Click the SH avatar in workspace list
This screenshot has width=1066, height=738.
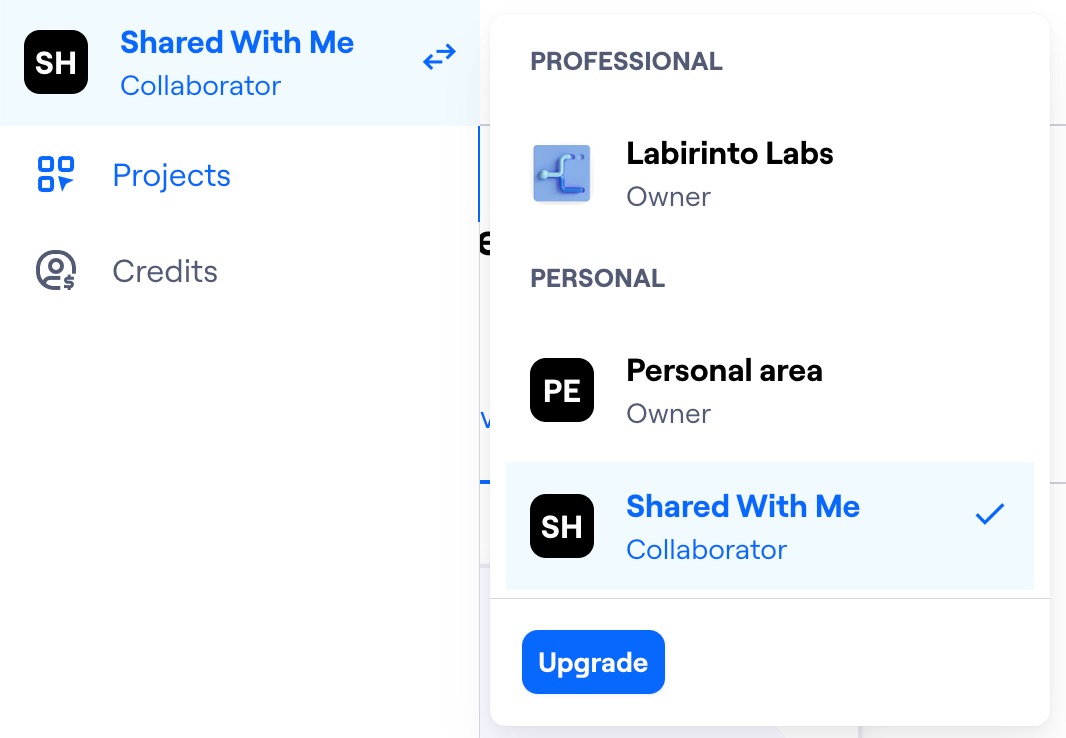[562, 526]
